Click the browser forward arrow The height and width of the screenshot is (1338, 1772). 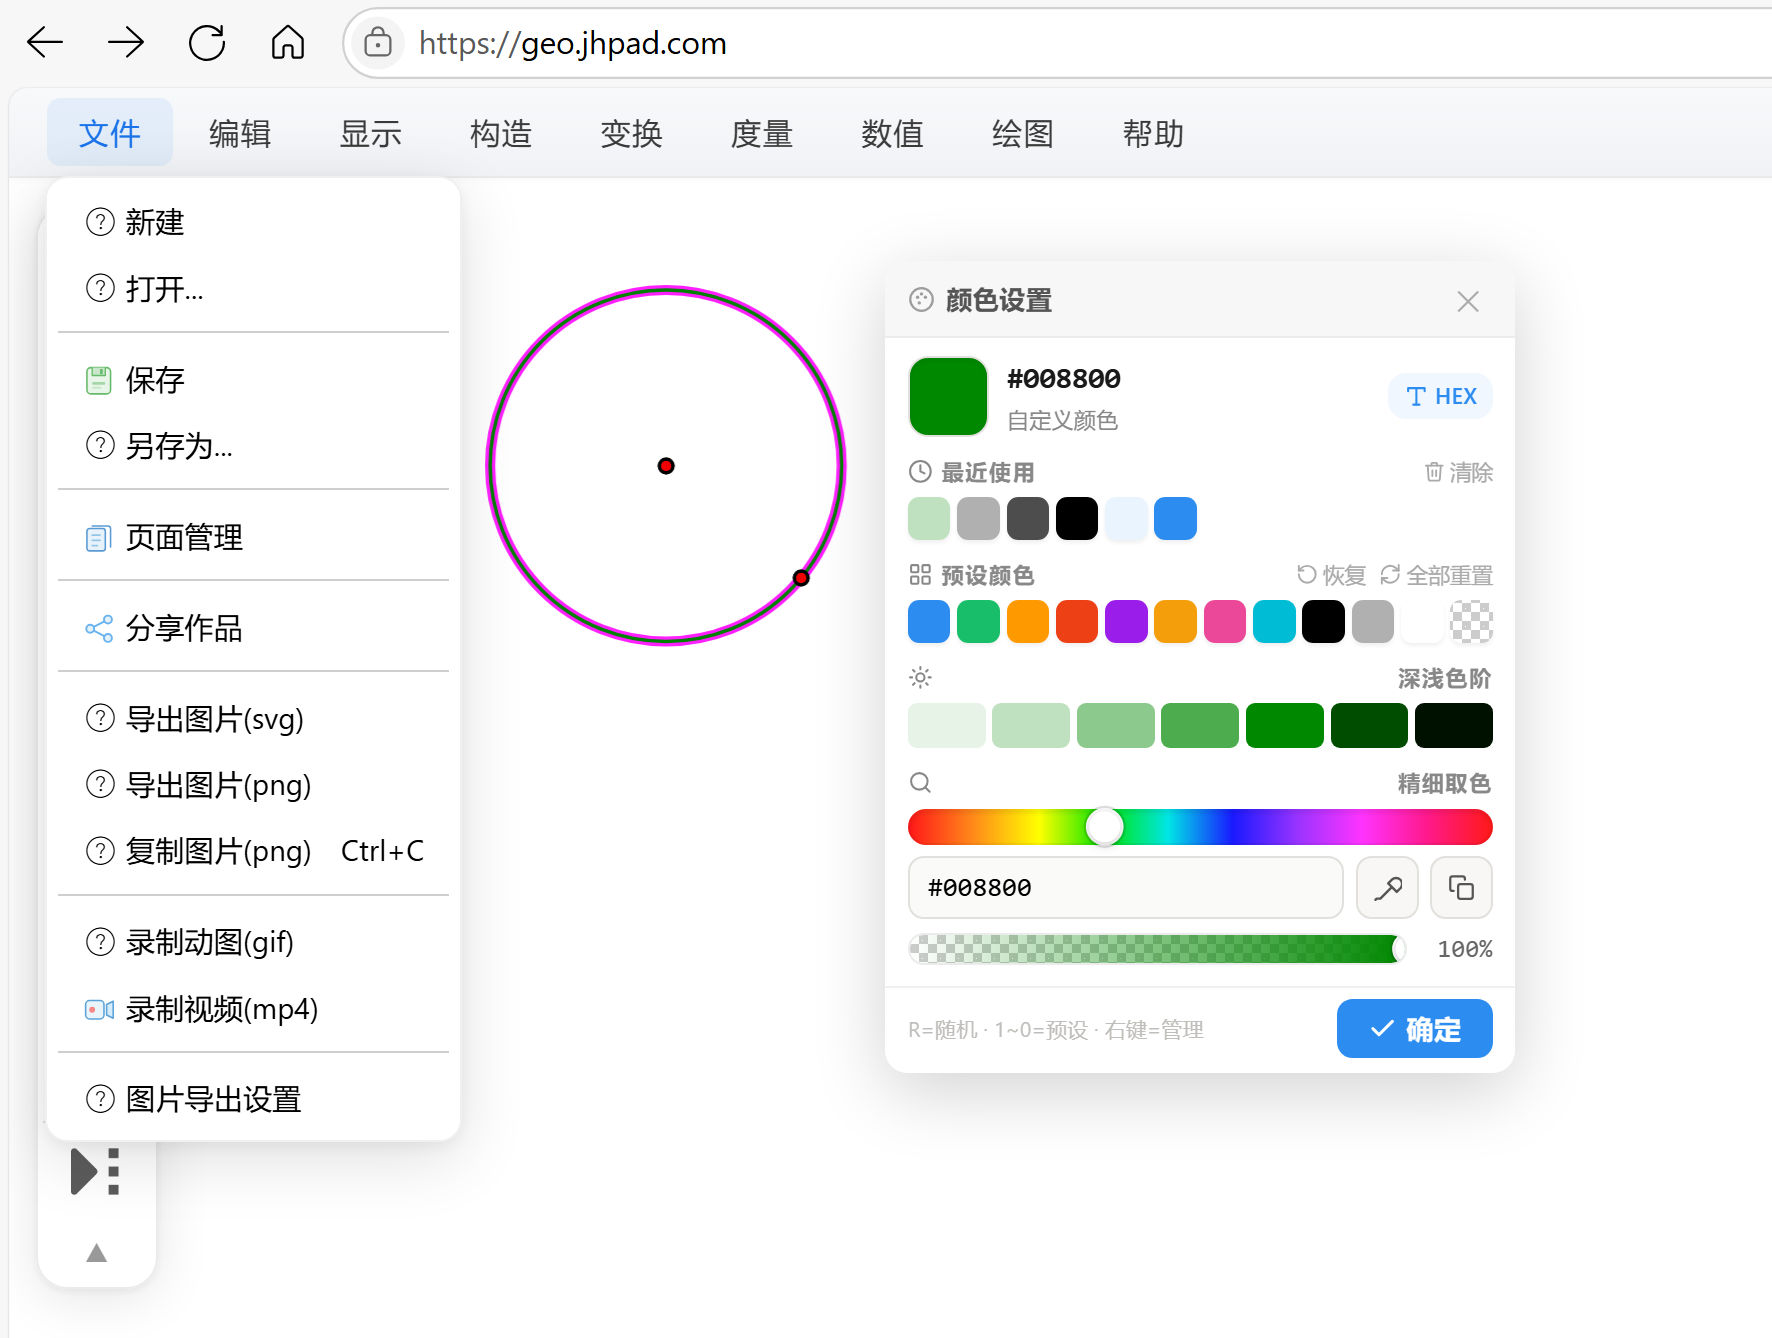click(x=126, y=42)
